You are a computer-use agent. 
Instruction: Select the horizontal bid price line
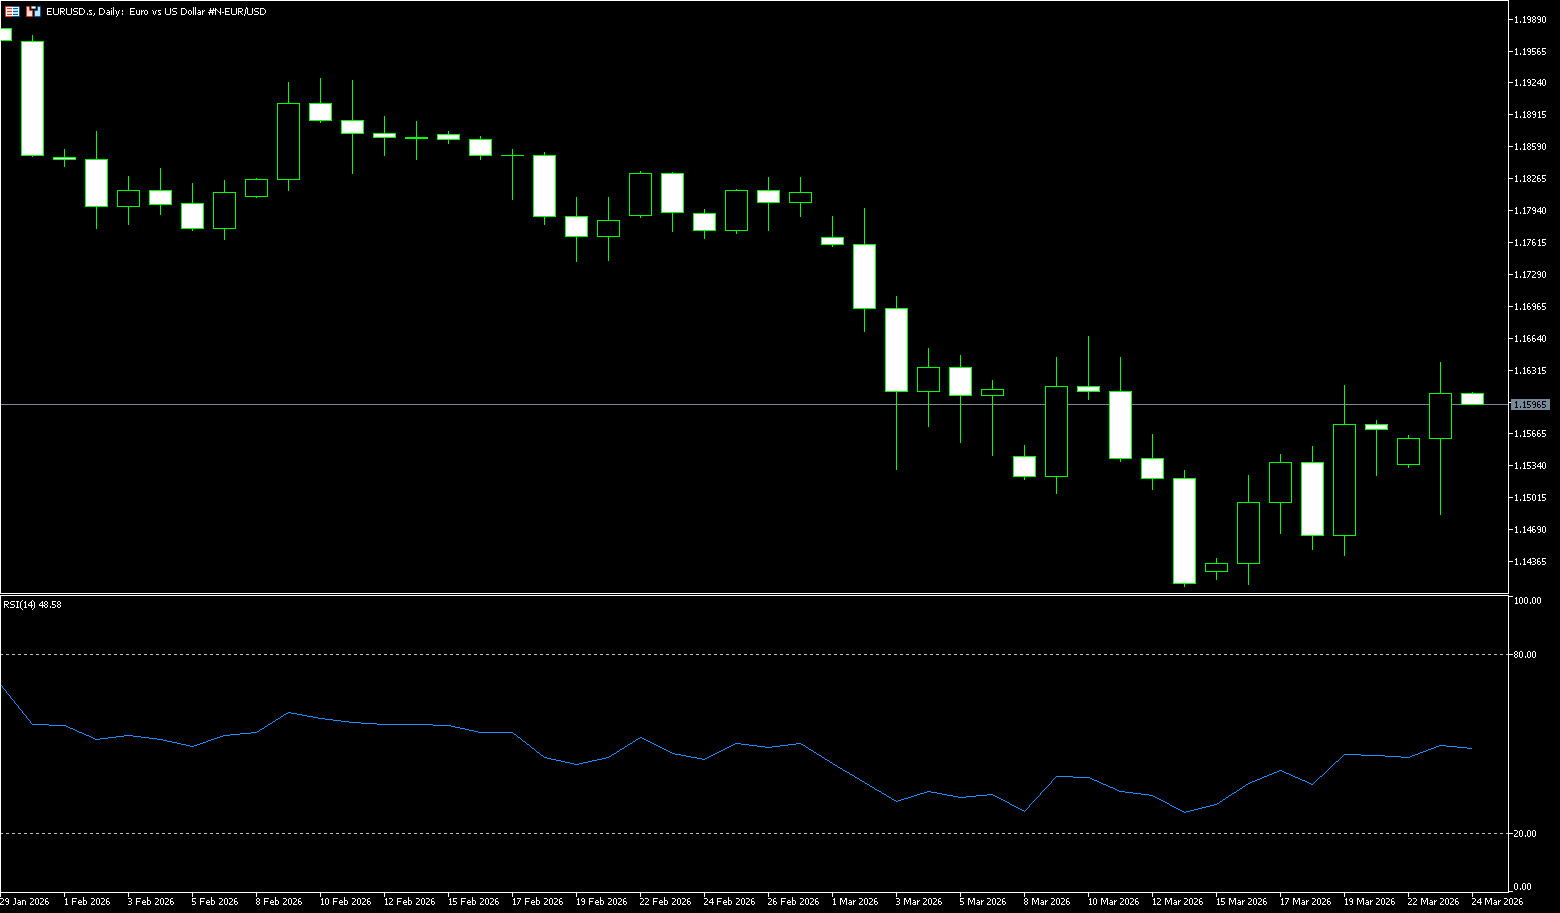tap(700, 404)
